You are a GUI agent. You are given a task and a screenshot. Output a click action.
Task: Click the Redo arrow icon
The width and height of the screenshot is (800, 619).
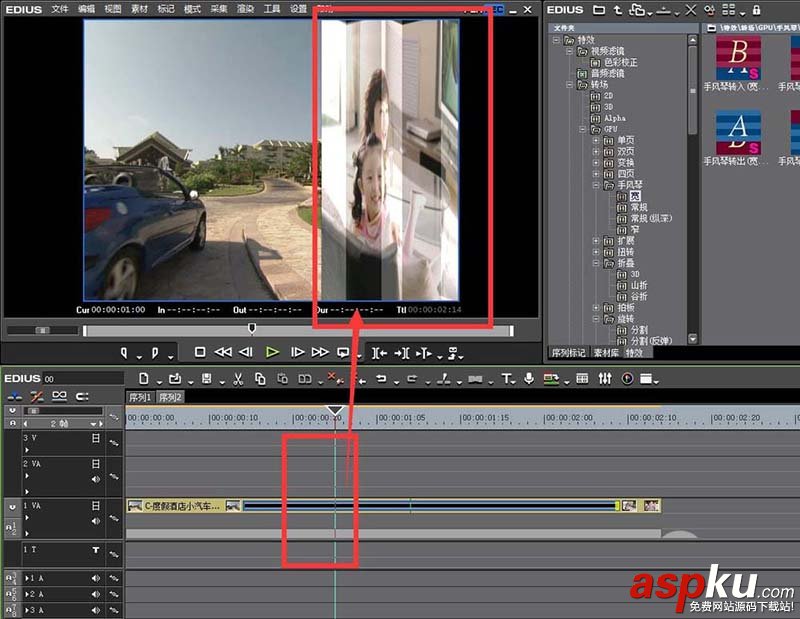point(412,379)
